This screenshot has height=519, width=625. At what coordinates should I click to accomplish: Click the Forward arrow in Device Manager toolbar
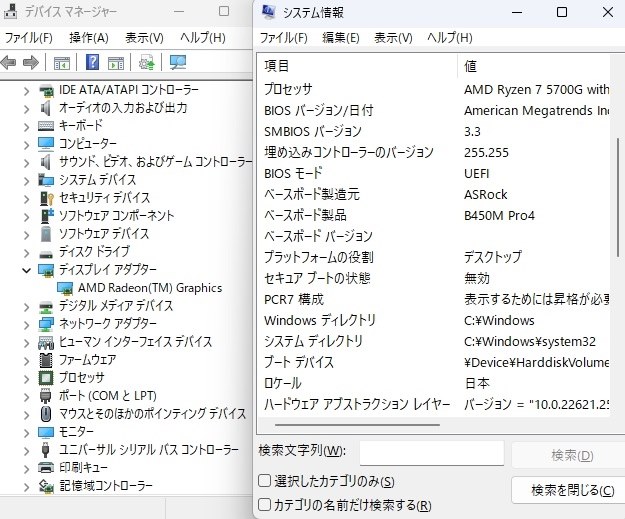(x=31, y=63)
